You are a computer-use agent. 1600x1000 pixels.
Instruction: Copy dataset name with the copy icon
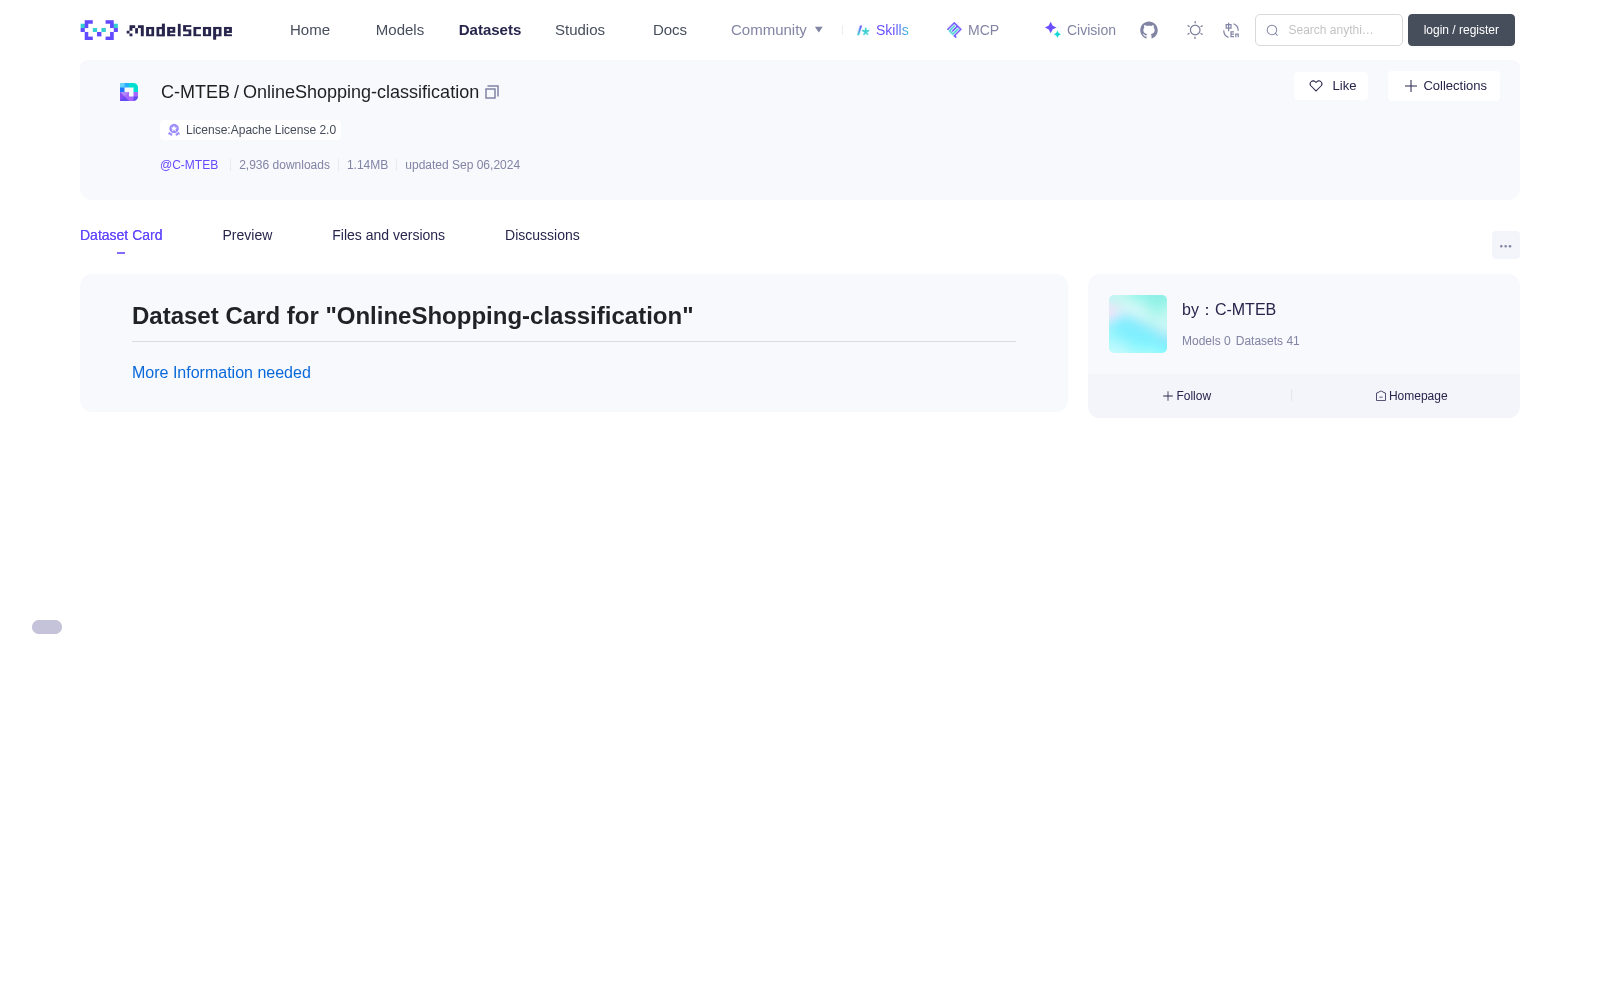[492, 92]
